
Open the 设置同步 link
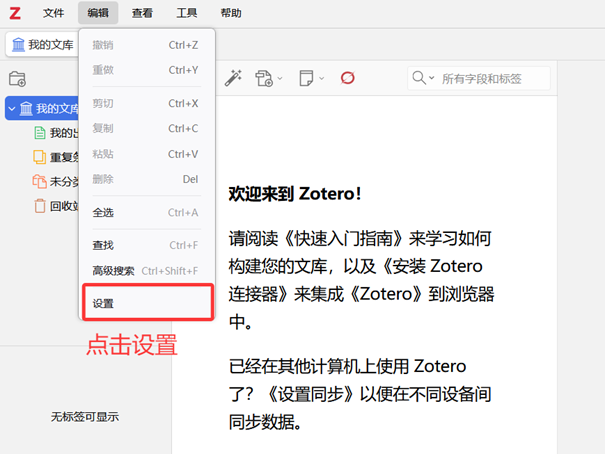click(311, 394)
